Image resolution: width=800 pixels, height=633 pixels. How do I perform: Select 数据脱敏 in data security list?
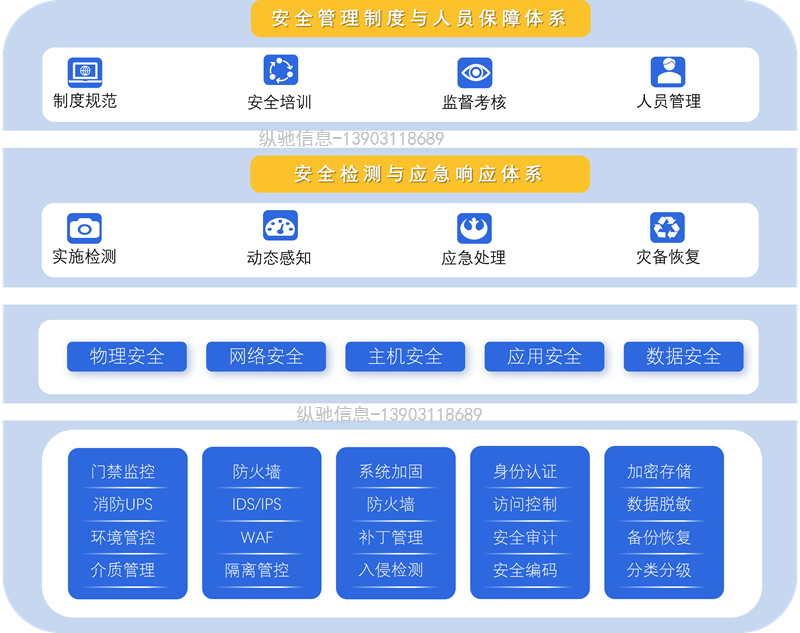pyautogui.click(x=659, y=504)
